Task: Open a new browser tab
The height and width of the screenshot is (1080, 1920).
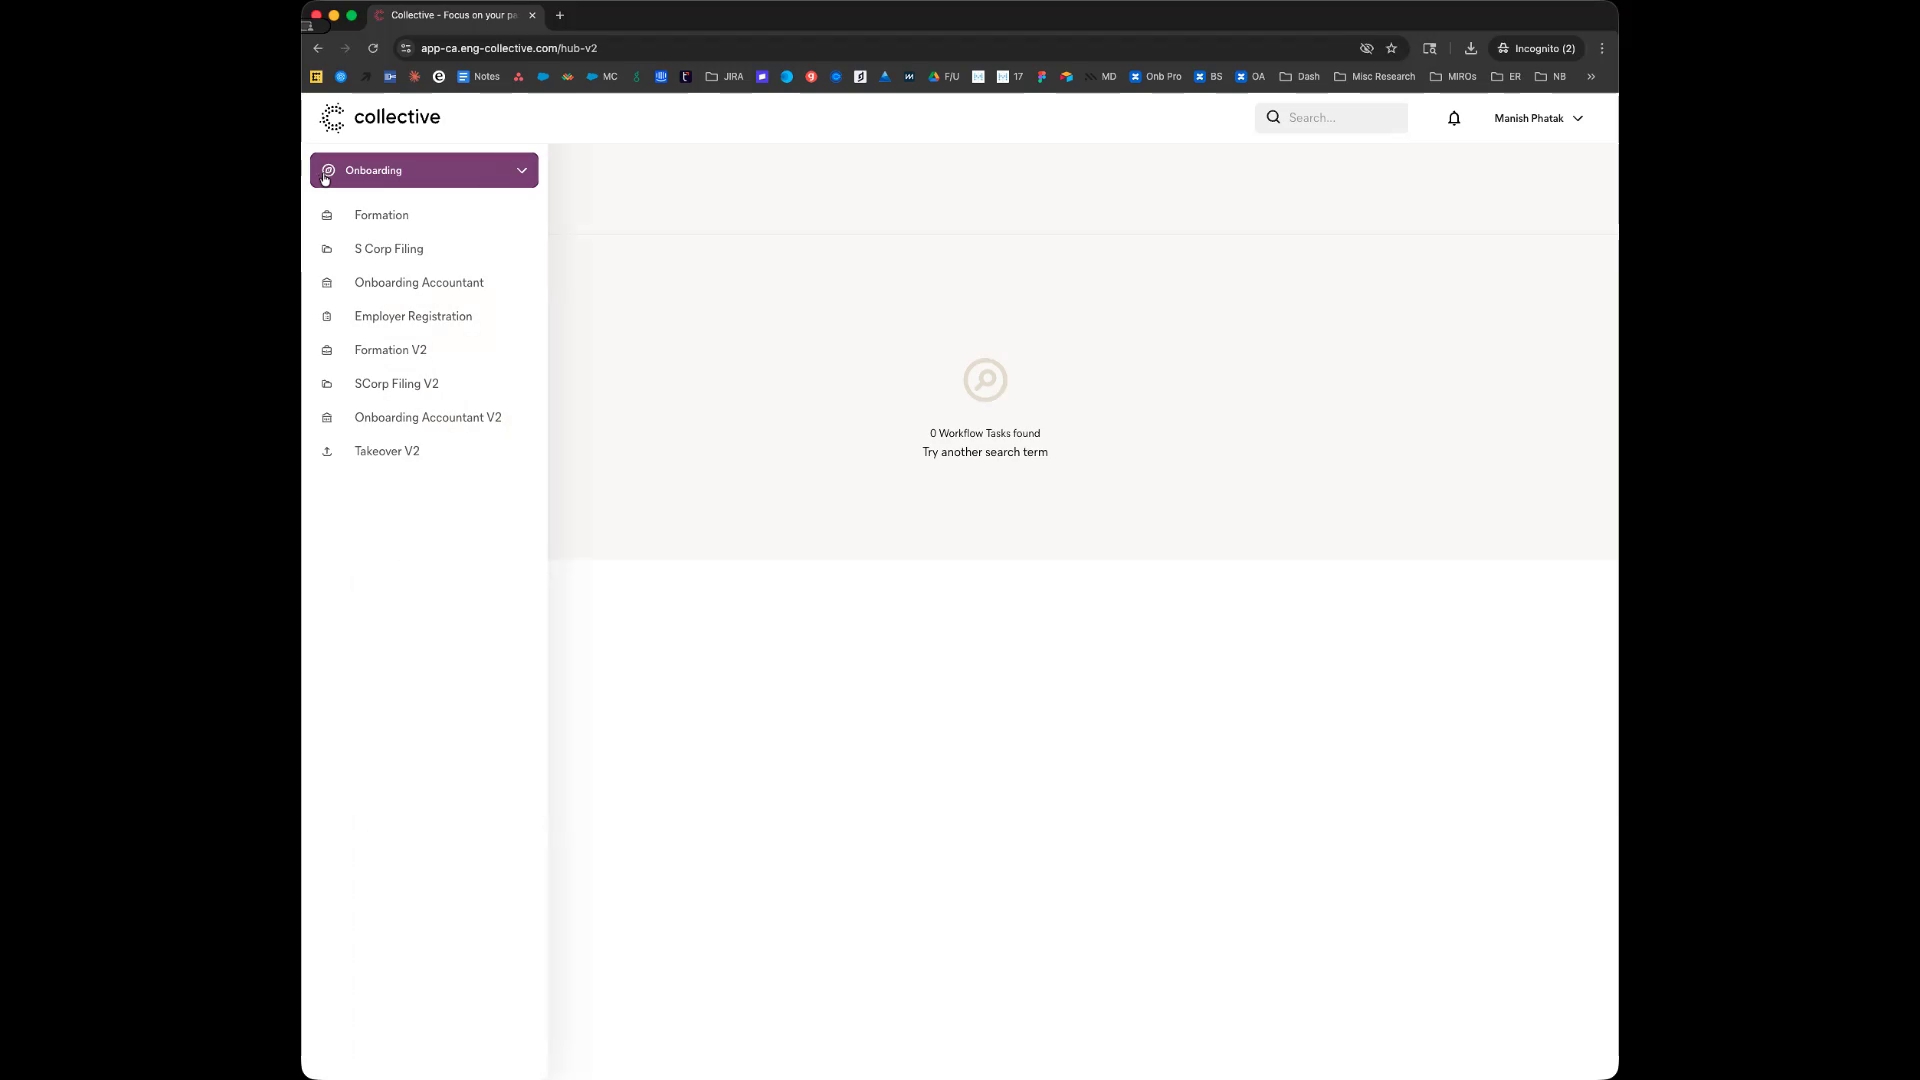Action: [560, 15]
